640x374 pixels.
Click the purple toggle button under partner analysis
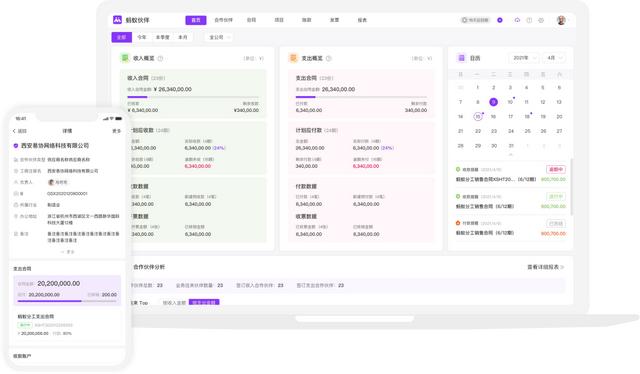click(204, 302)
